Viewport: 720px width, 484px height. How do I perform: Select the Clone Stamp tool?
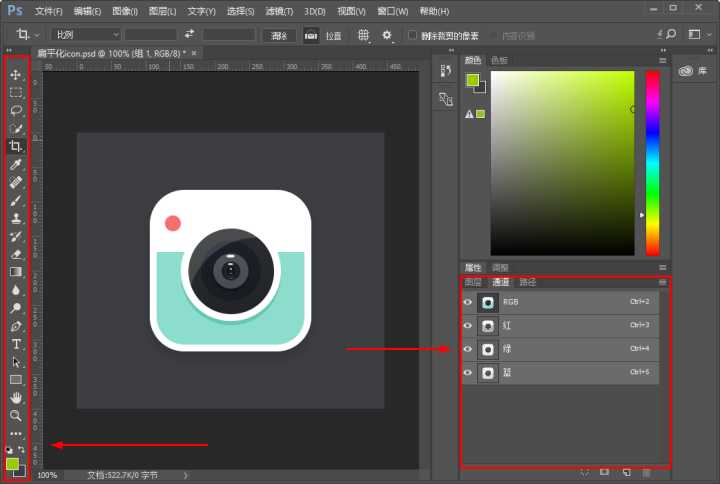point(16,218)
